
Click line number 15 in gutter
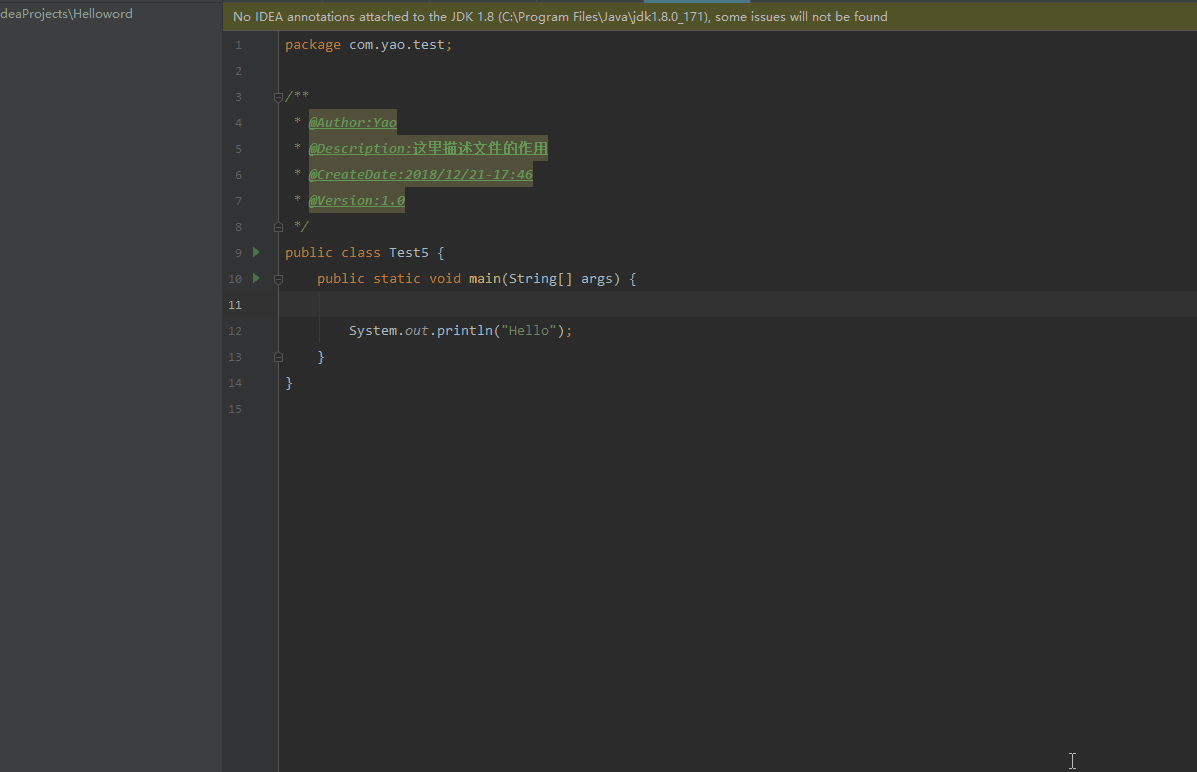pyautogui.click(x=235, y=409)
